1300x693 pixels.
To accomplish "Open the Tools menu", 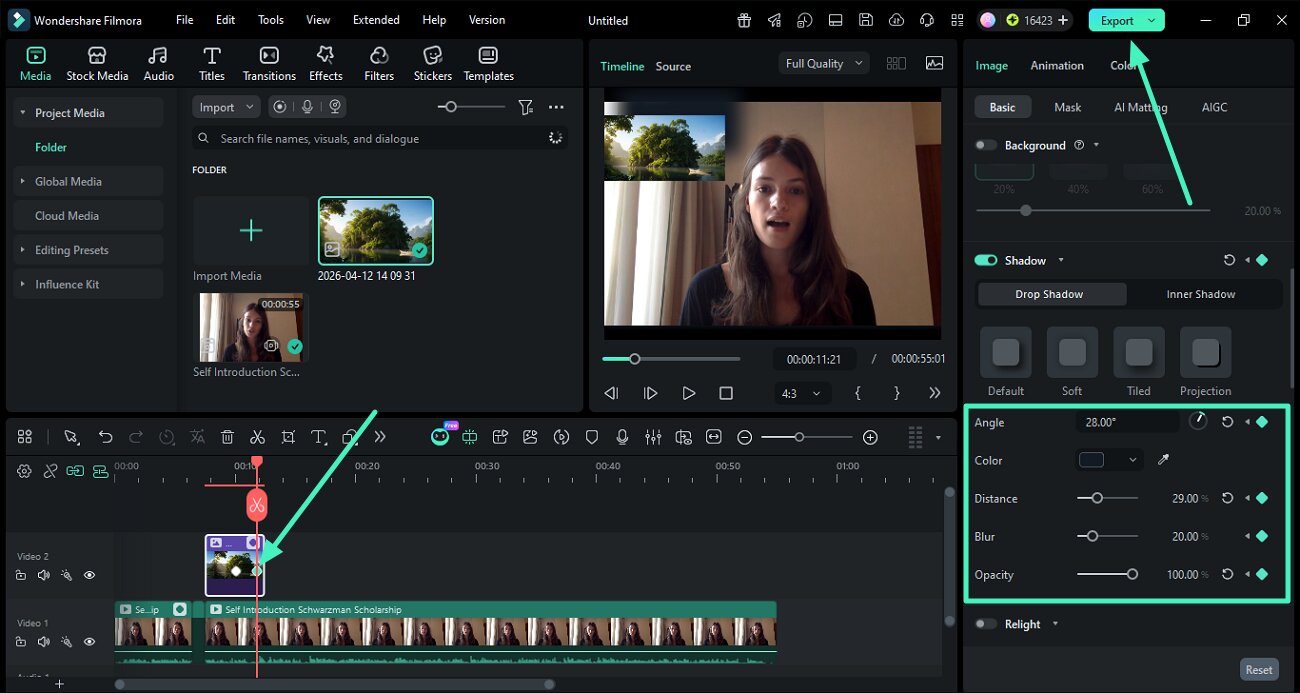I will click(271, 20).
